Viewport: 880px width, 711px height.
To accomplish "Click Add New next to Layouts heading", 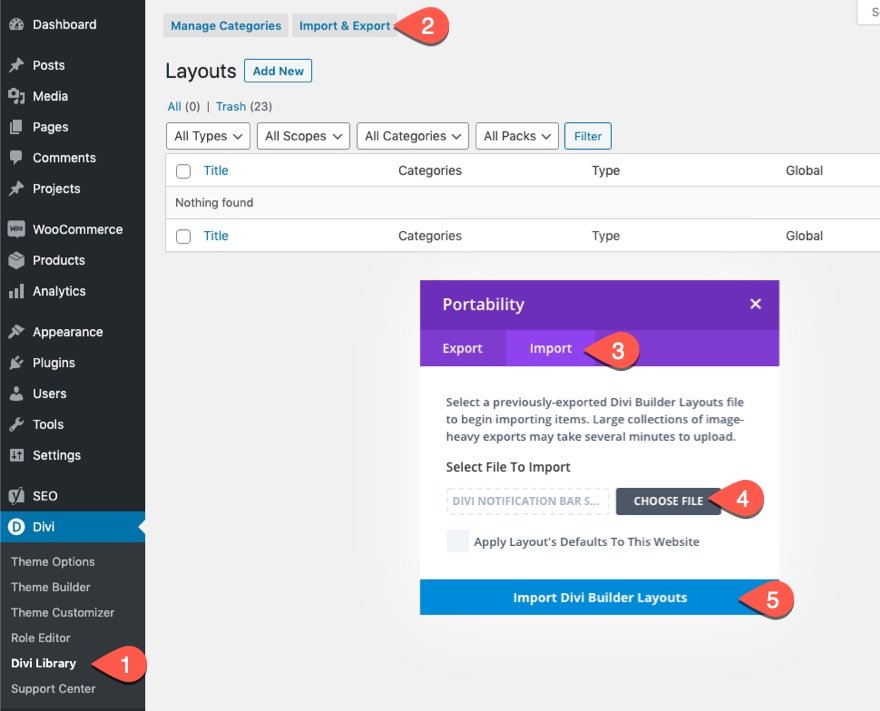I will pyautogui.click(x=277, y=70).
